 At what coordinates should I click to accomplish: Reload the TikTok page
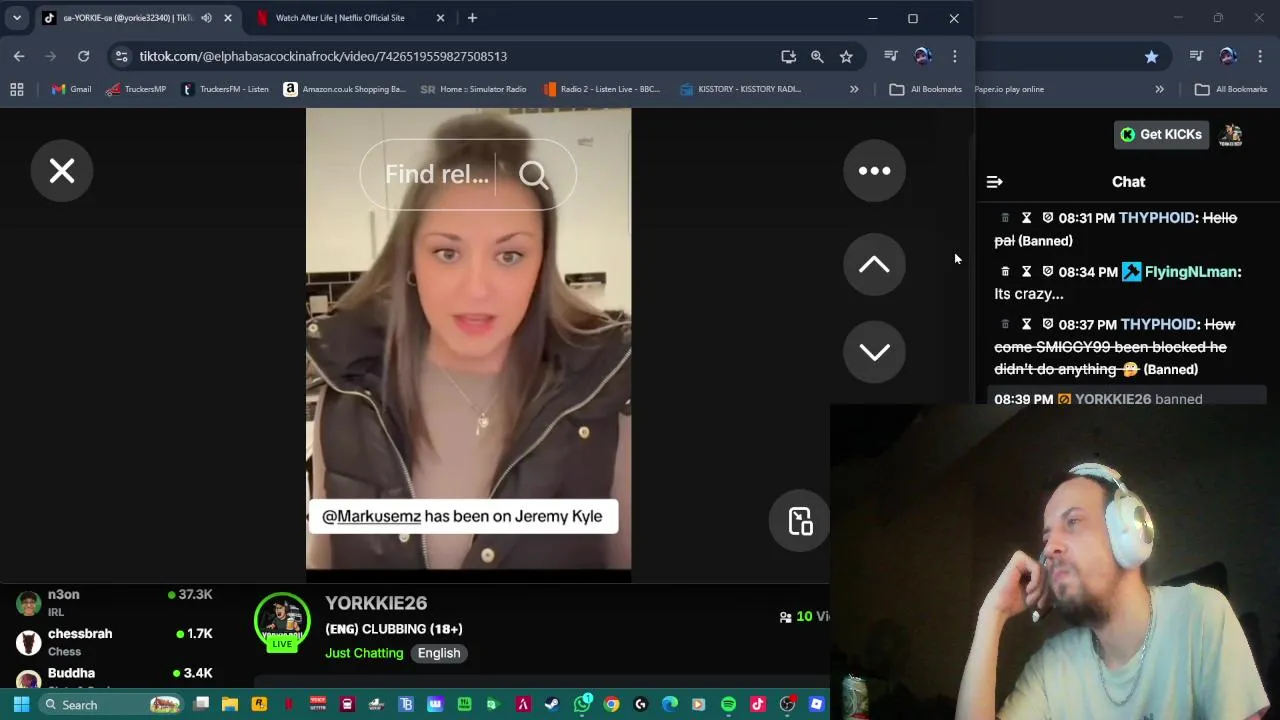point(83,56)
